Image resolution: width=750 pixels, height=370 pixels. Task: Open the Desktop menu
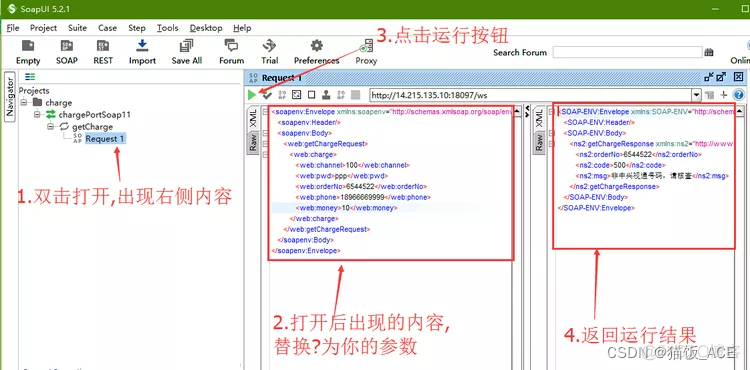coord(206,28)
